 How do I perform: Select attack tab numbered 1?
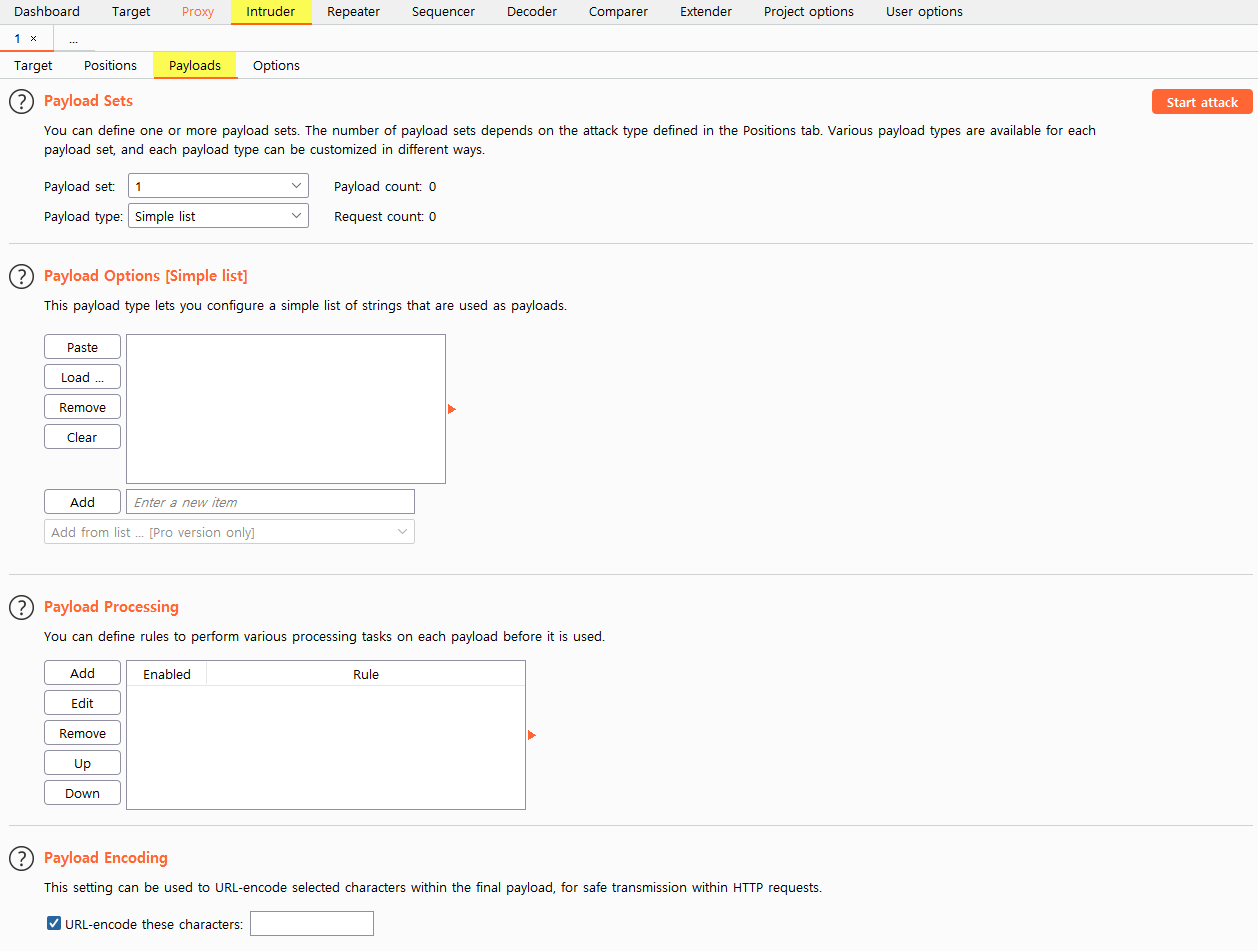click(17, 38)
